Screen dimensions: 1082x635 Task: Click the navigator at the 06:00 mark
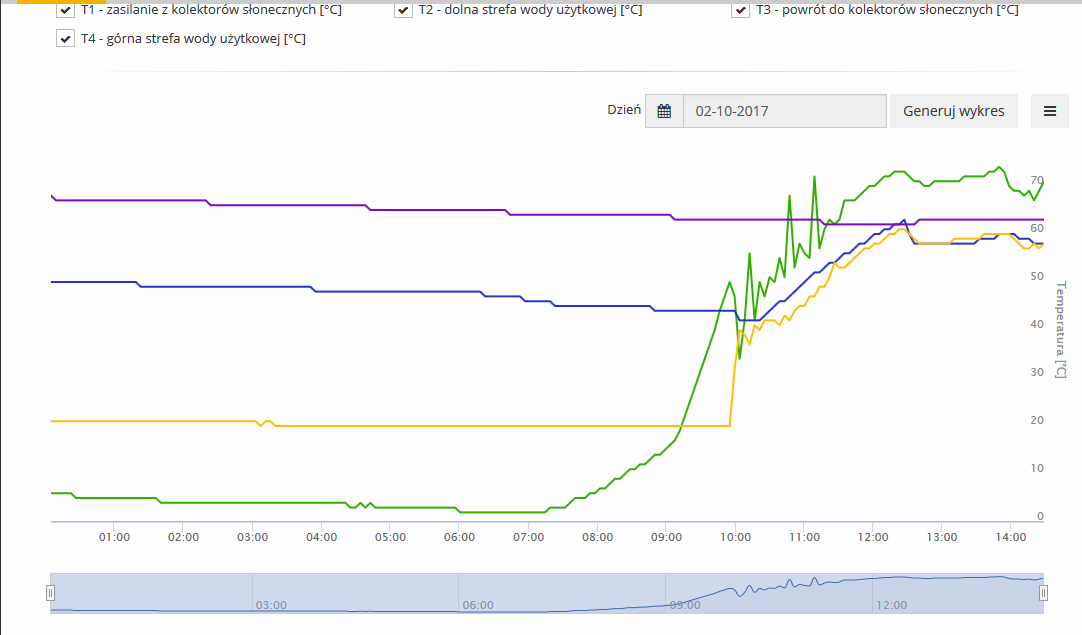point(477,604)
